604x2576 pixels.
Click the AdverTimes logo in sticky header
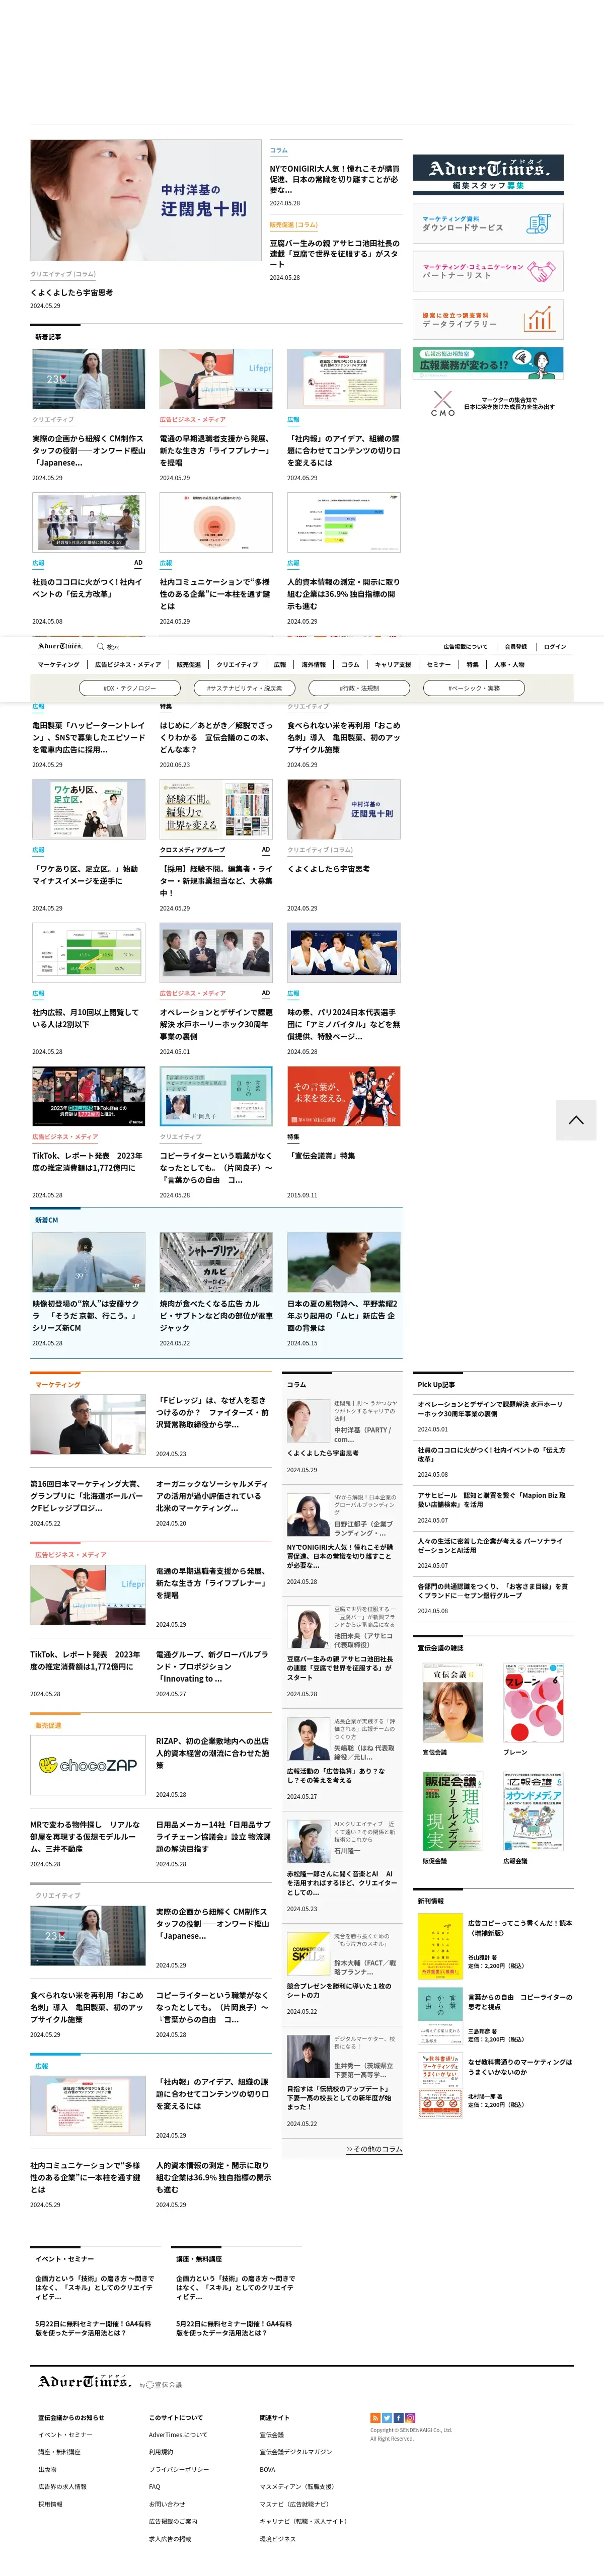coord(61,647)
